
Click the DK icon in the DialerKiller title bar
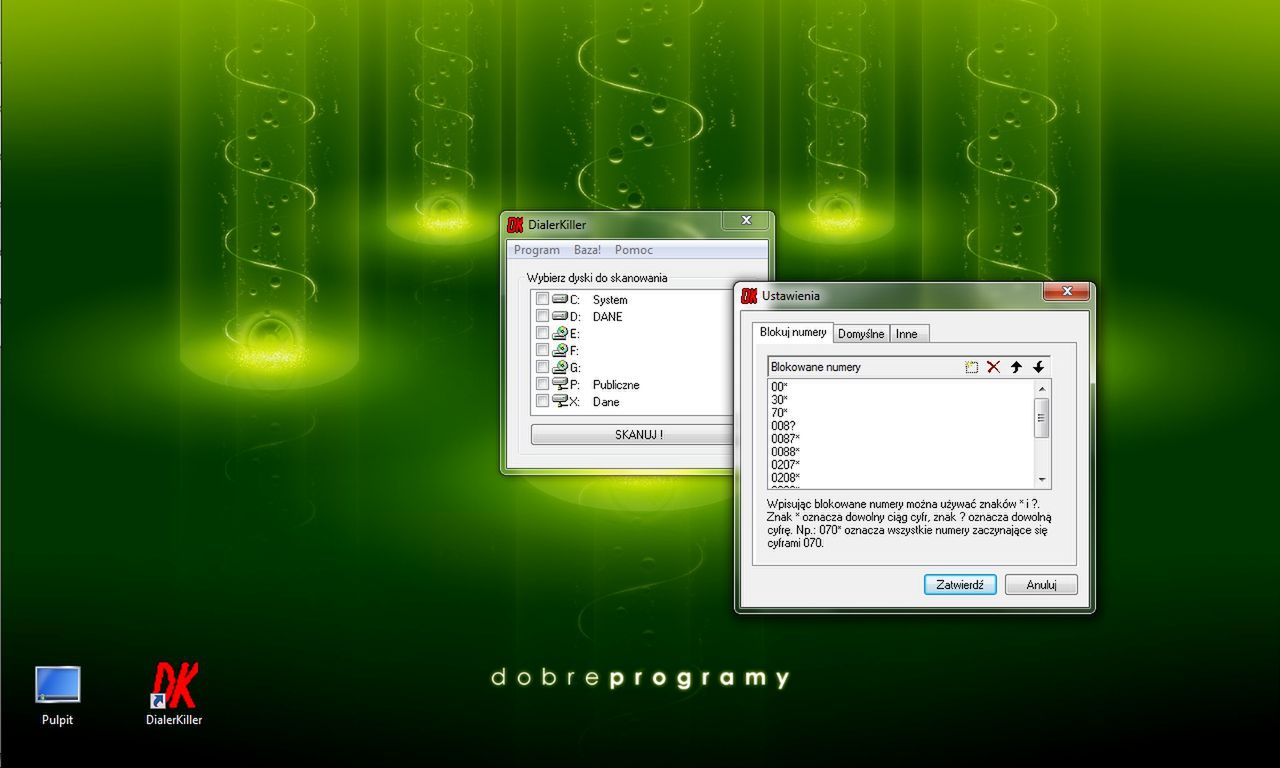515,225
